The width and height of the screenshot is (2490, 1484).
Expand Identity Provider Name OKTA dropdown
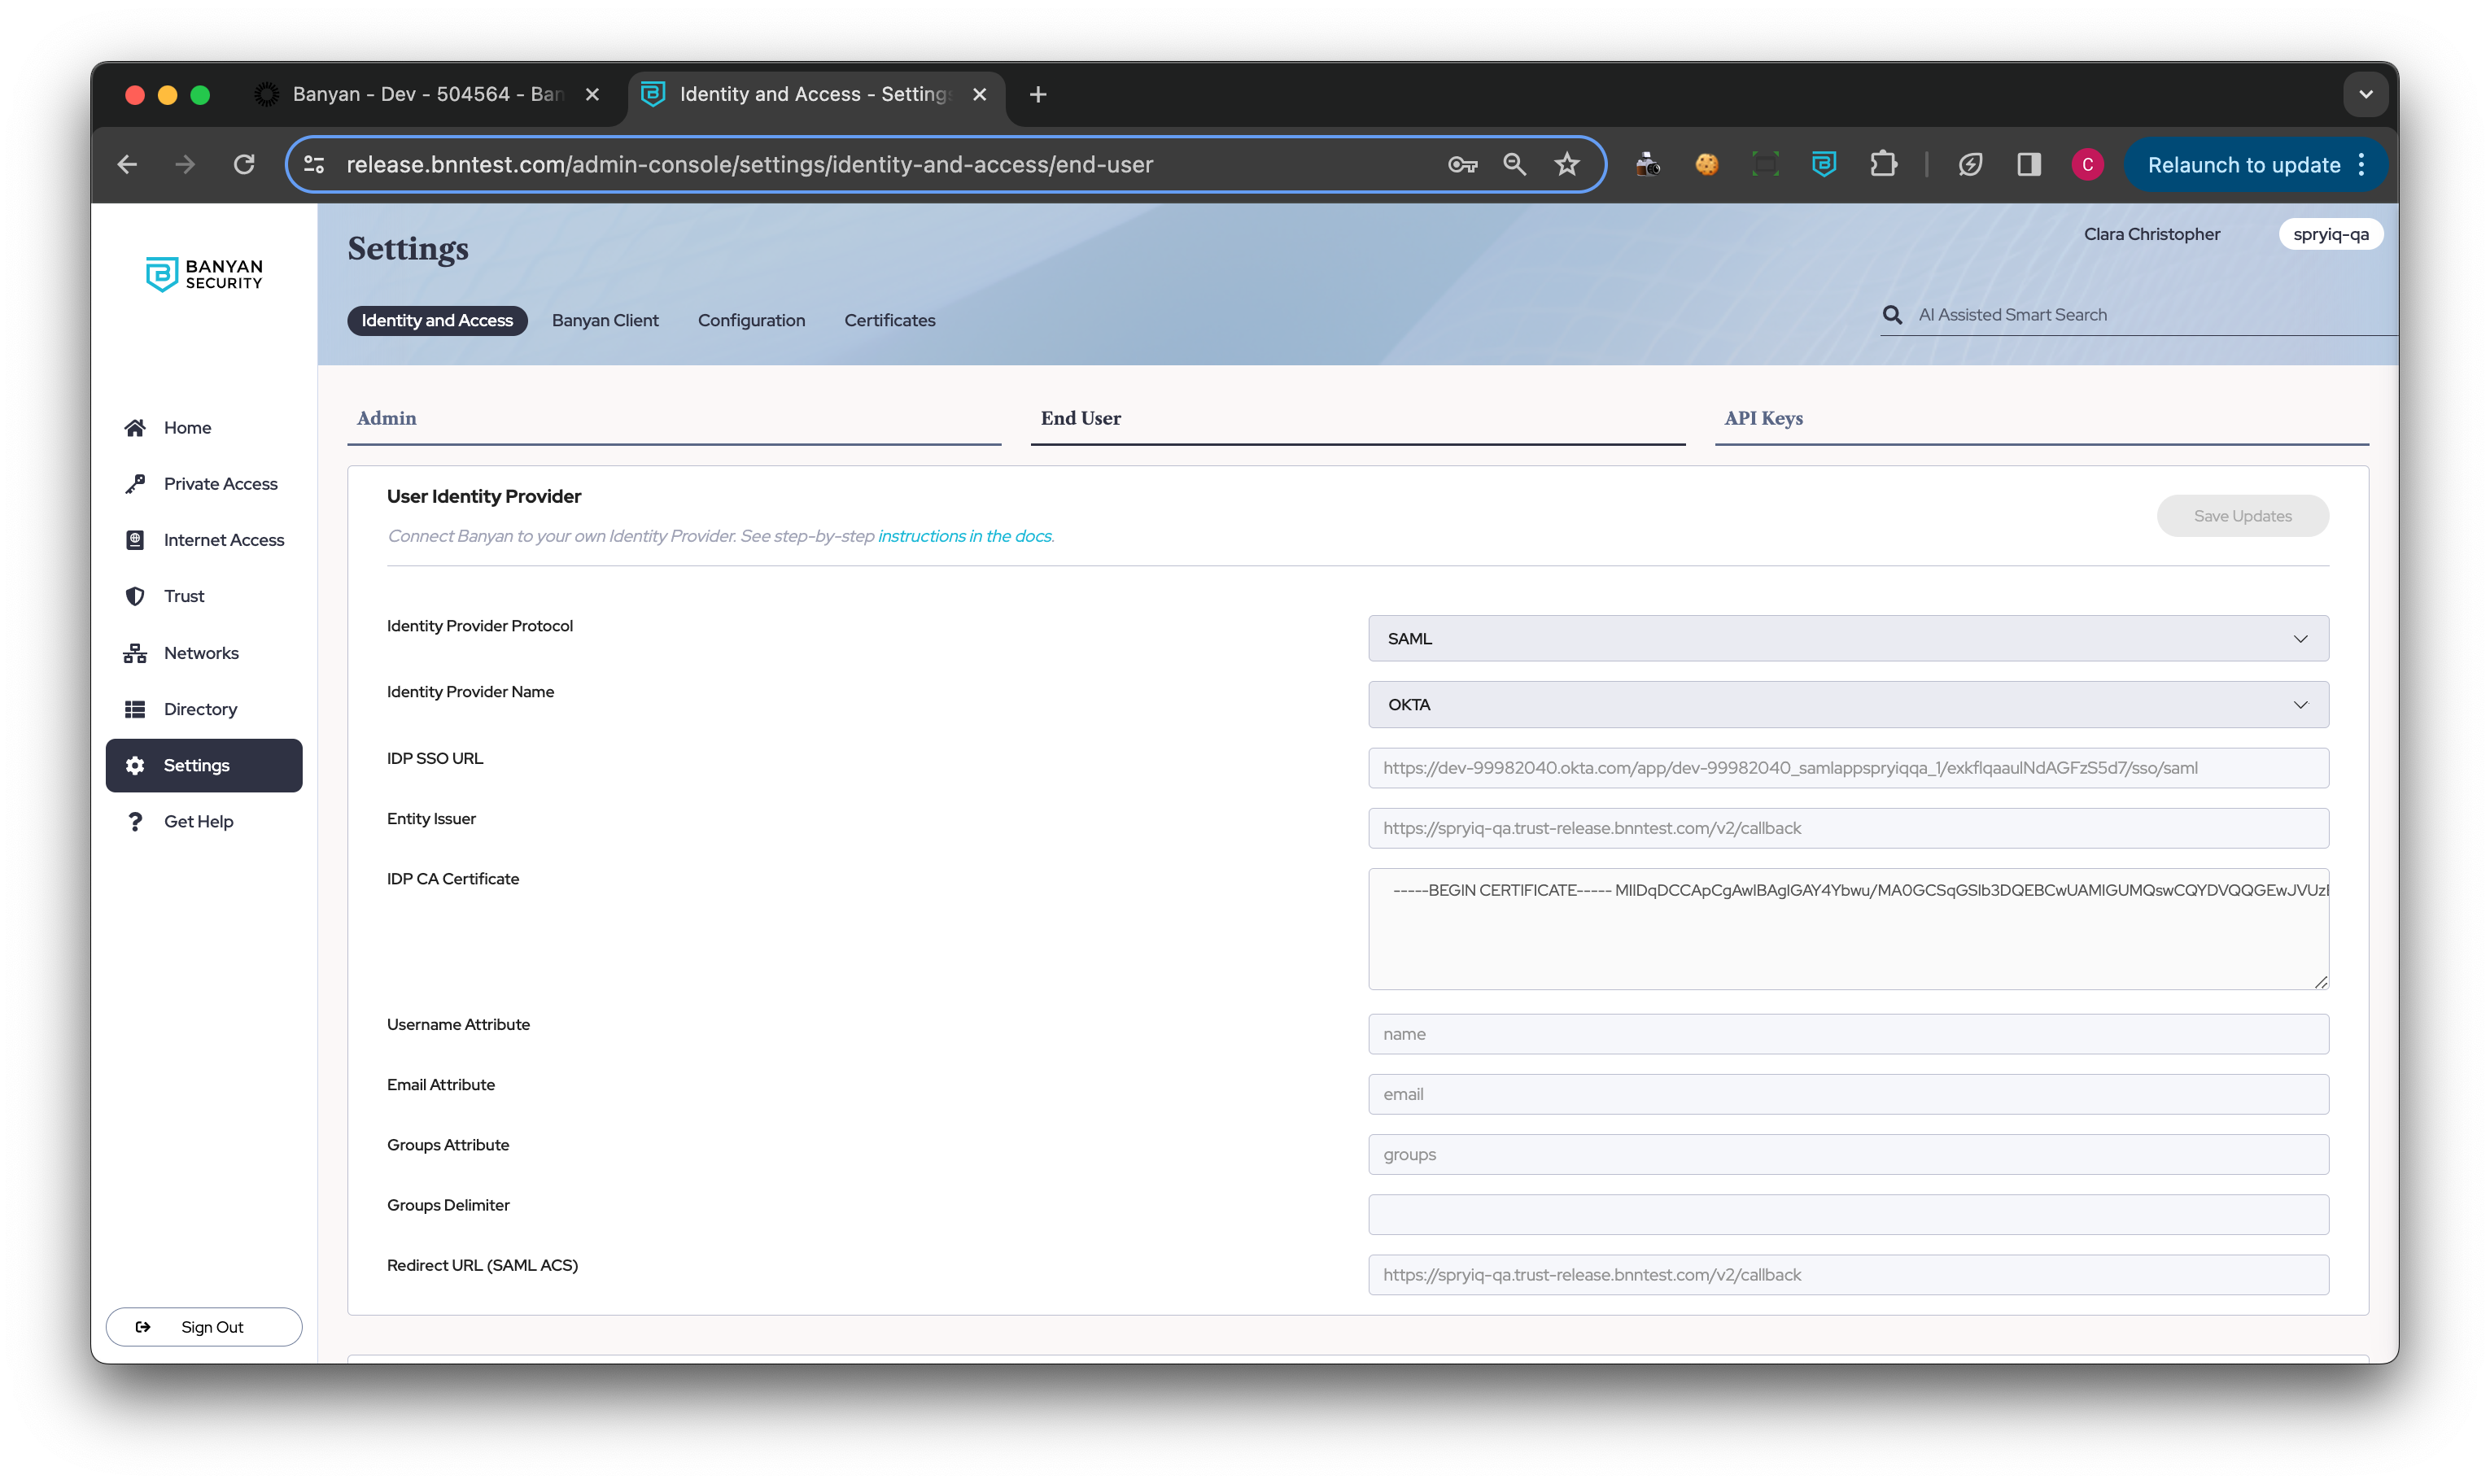(1847, 705)
